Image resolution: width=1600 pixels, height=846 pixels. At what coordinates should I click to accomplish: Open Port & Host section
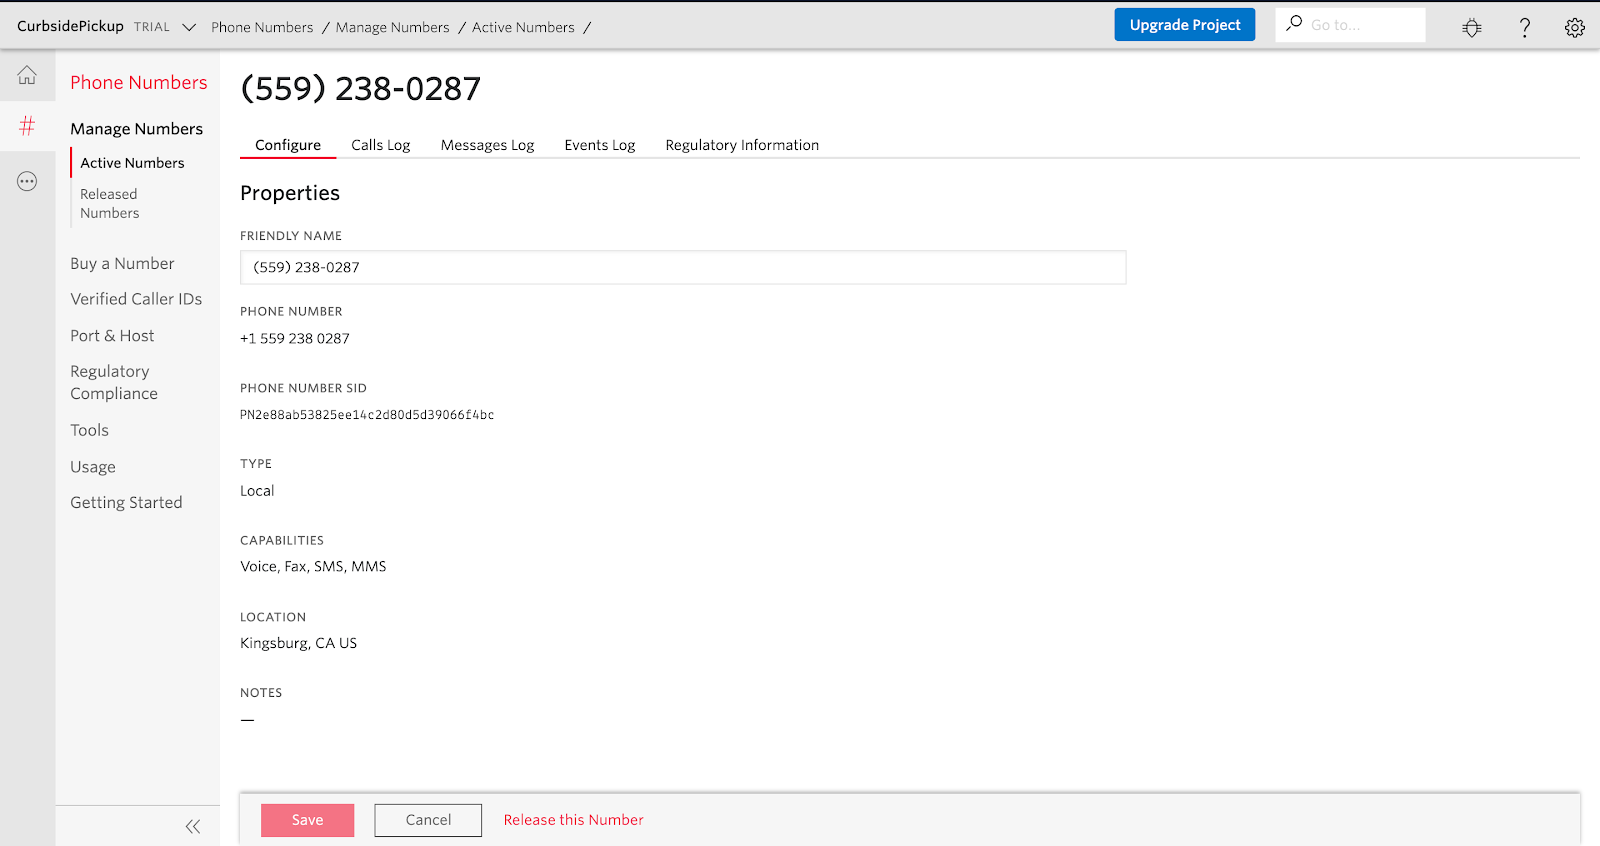pos(112,336)
